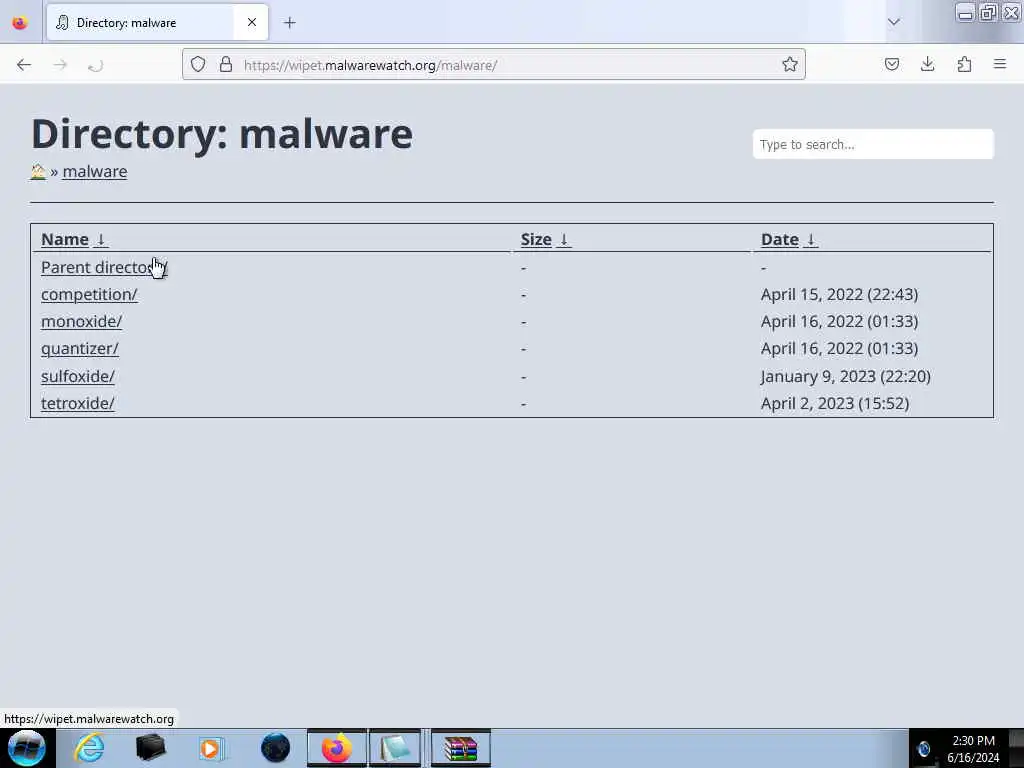Open the tetroxide/ folder
The height and width of the screenshot is (768, 1024).
pyautogui.click(x=78, y=404)
